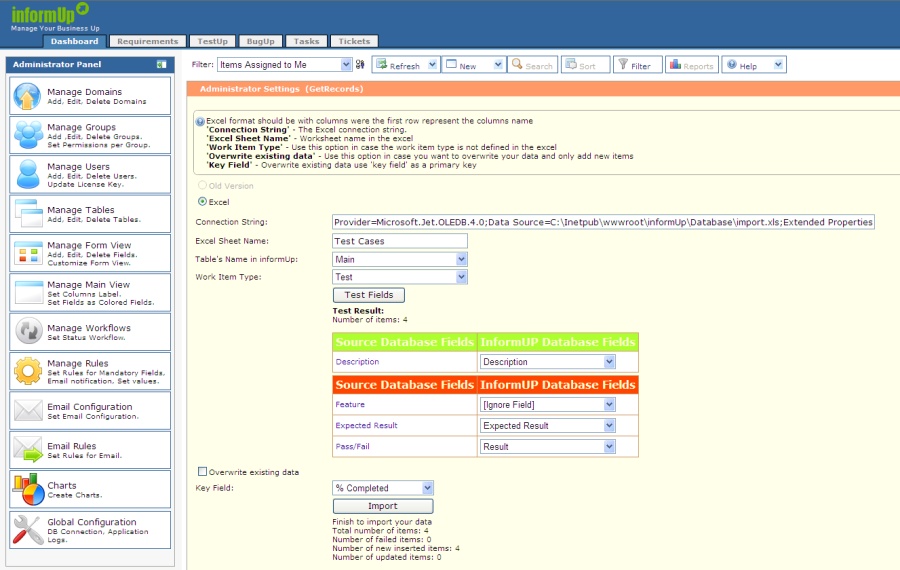Click the Search magnifier icon
The image size is (900, 570).
pos(517,64)
